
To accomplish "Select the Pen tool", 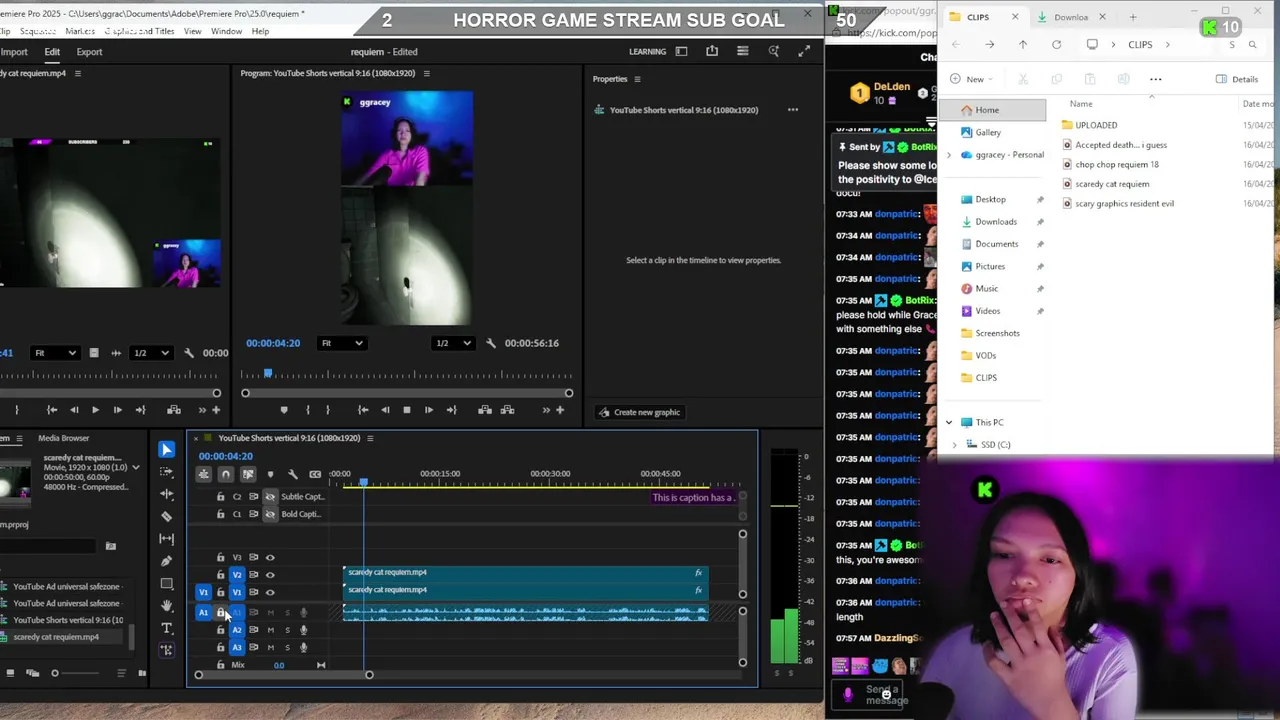I will coord(166,561).
